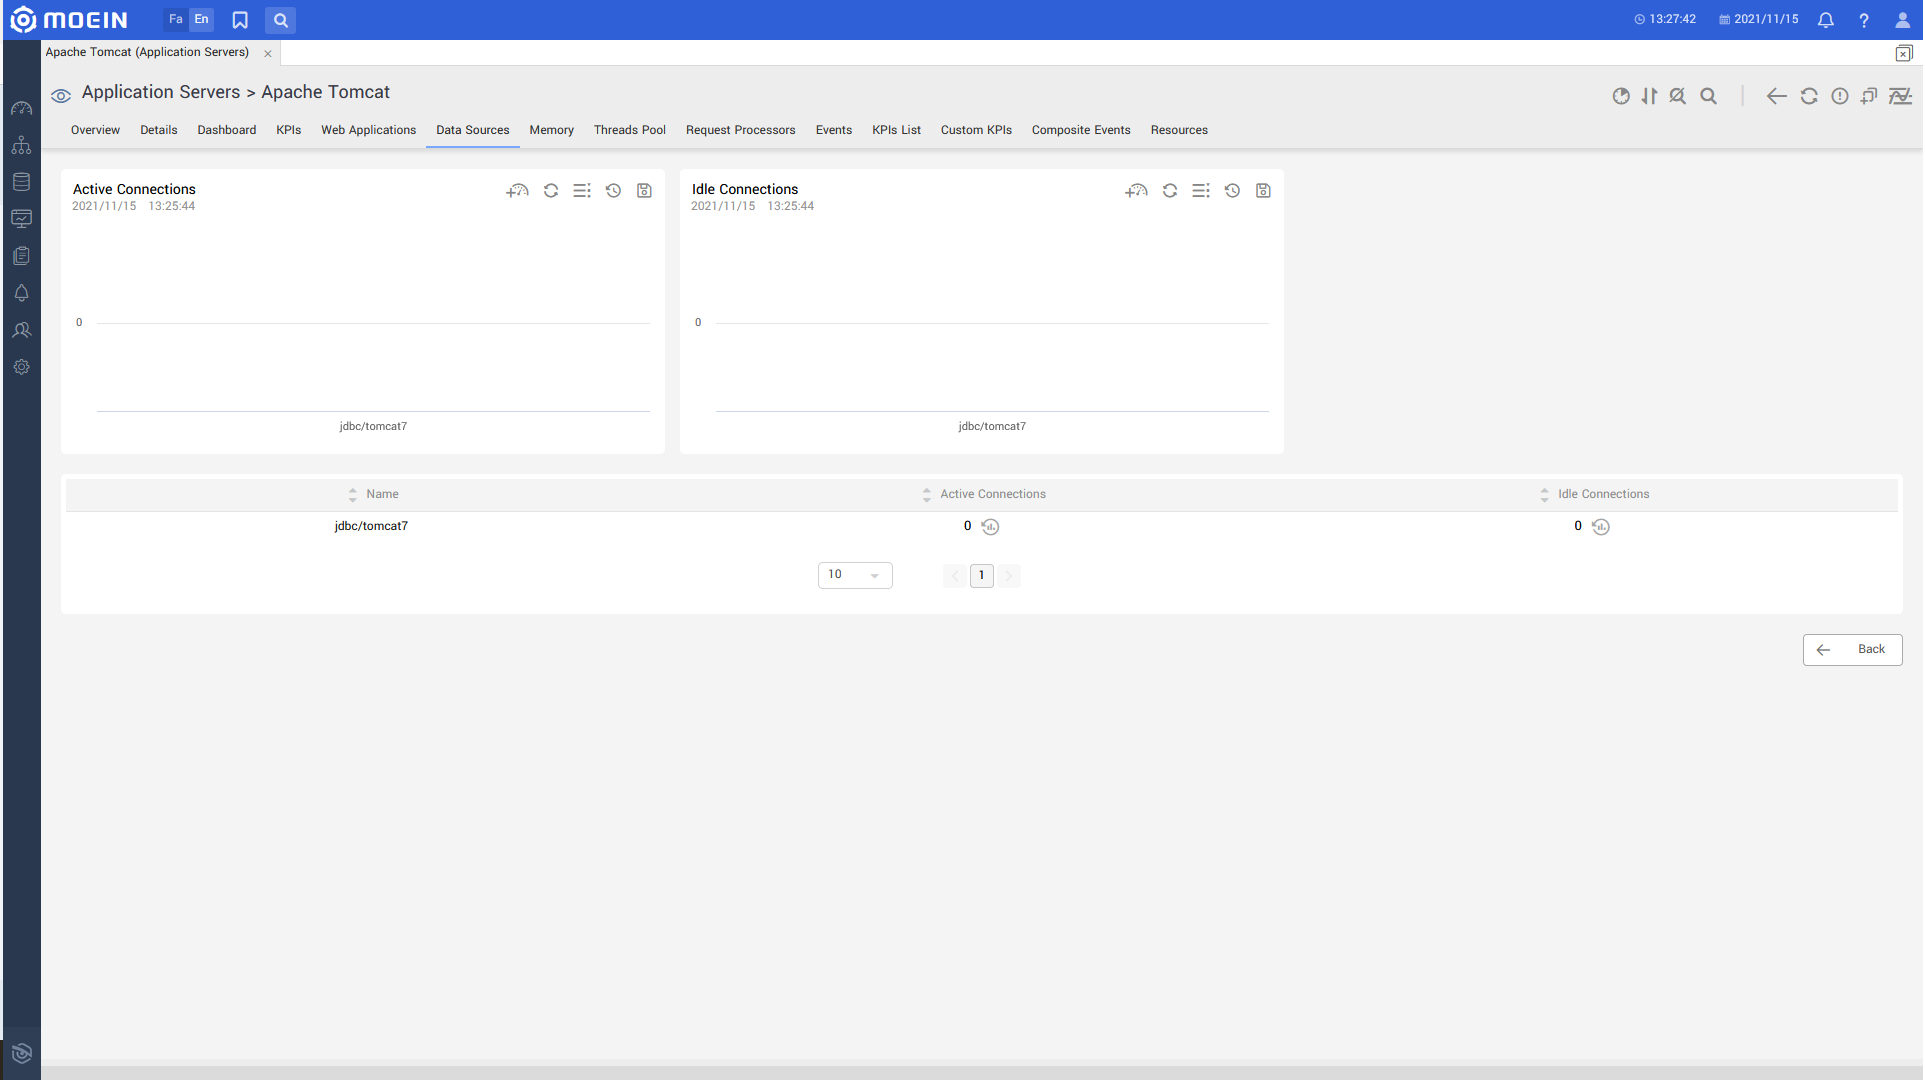The width and height of the screenshot is (1925, 1082).
Task: Click the Back button at bottom right
Action: coord(1850,648)
